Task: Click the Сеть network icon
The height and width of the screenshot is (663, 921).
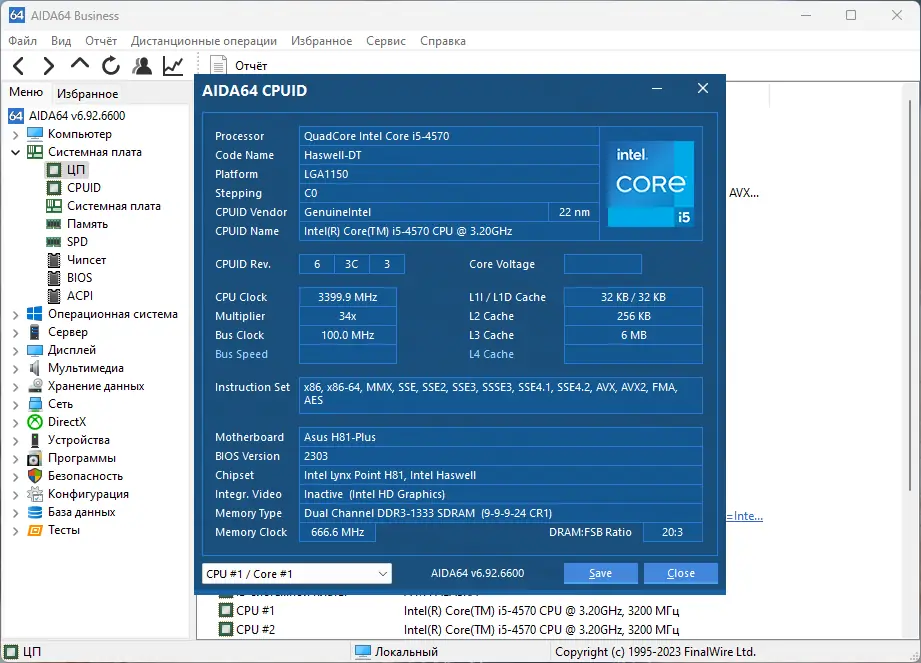Action: pos(35,404)
